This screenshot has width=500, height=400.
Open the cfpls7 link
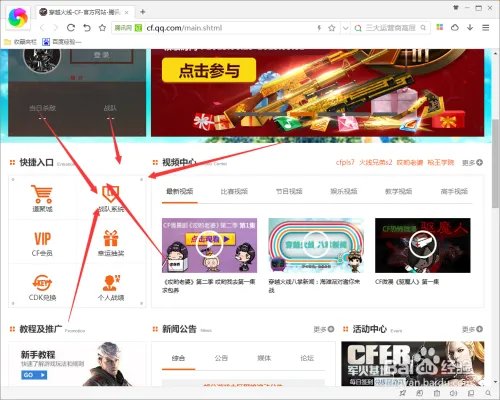tap(345, 163)
